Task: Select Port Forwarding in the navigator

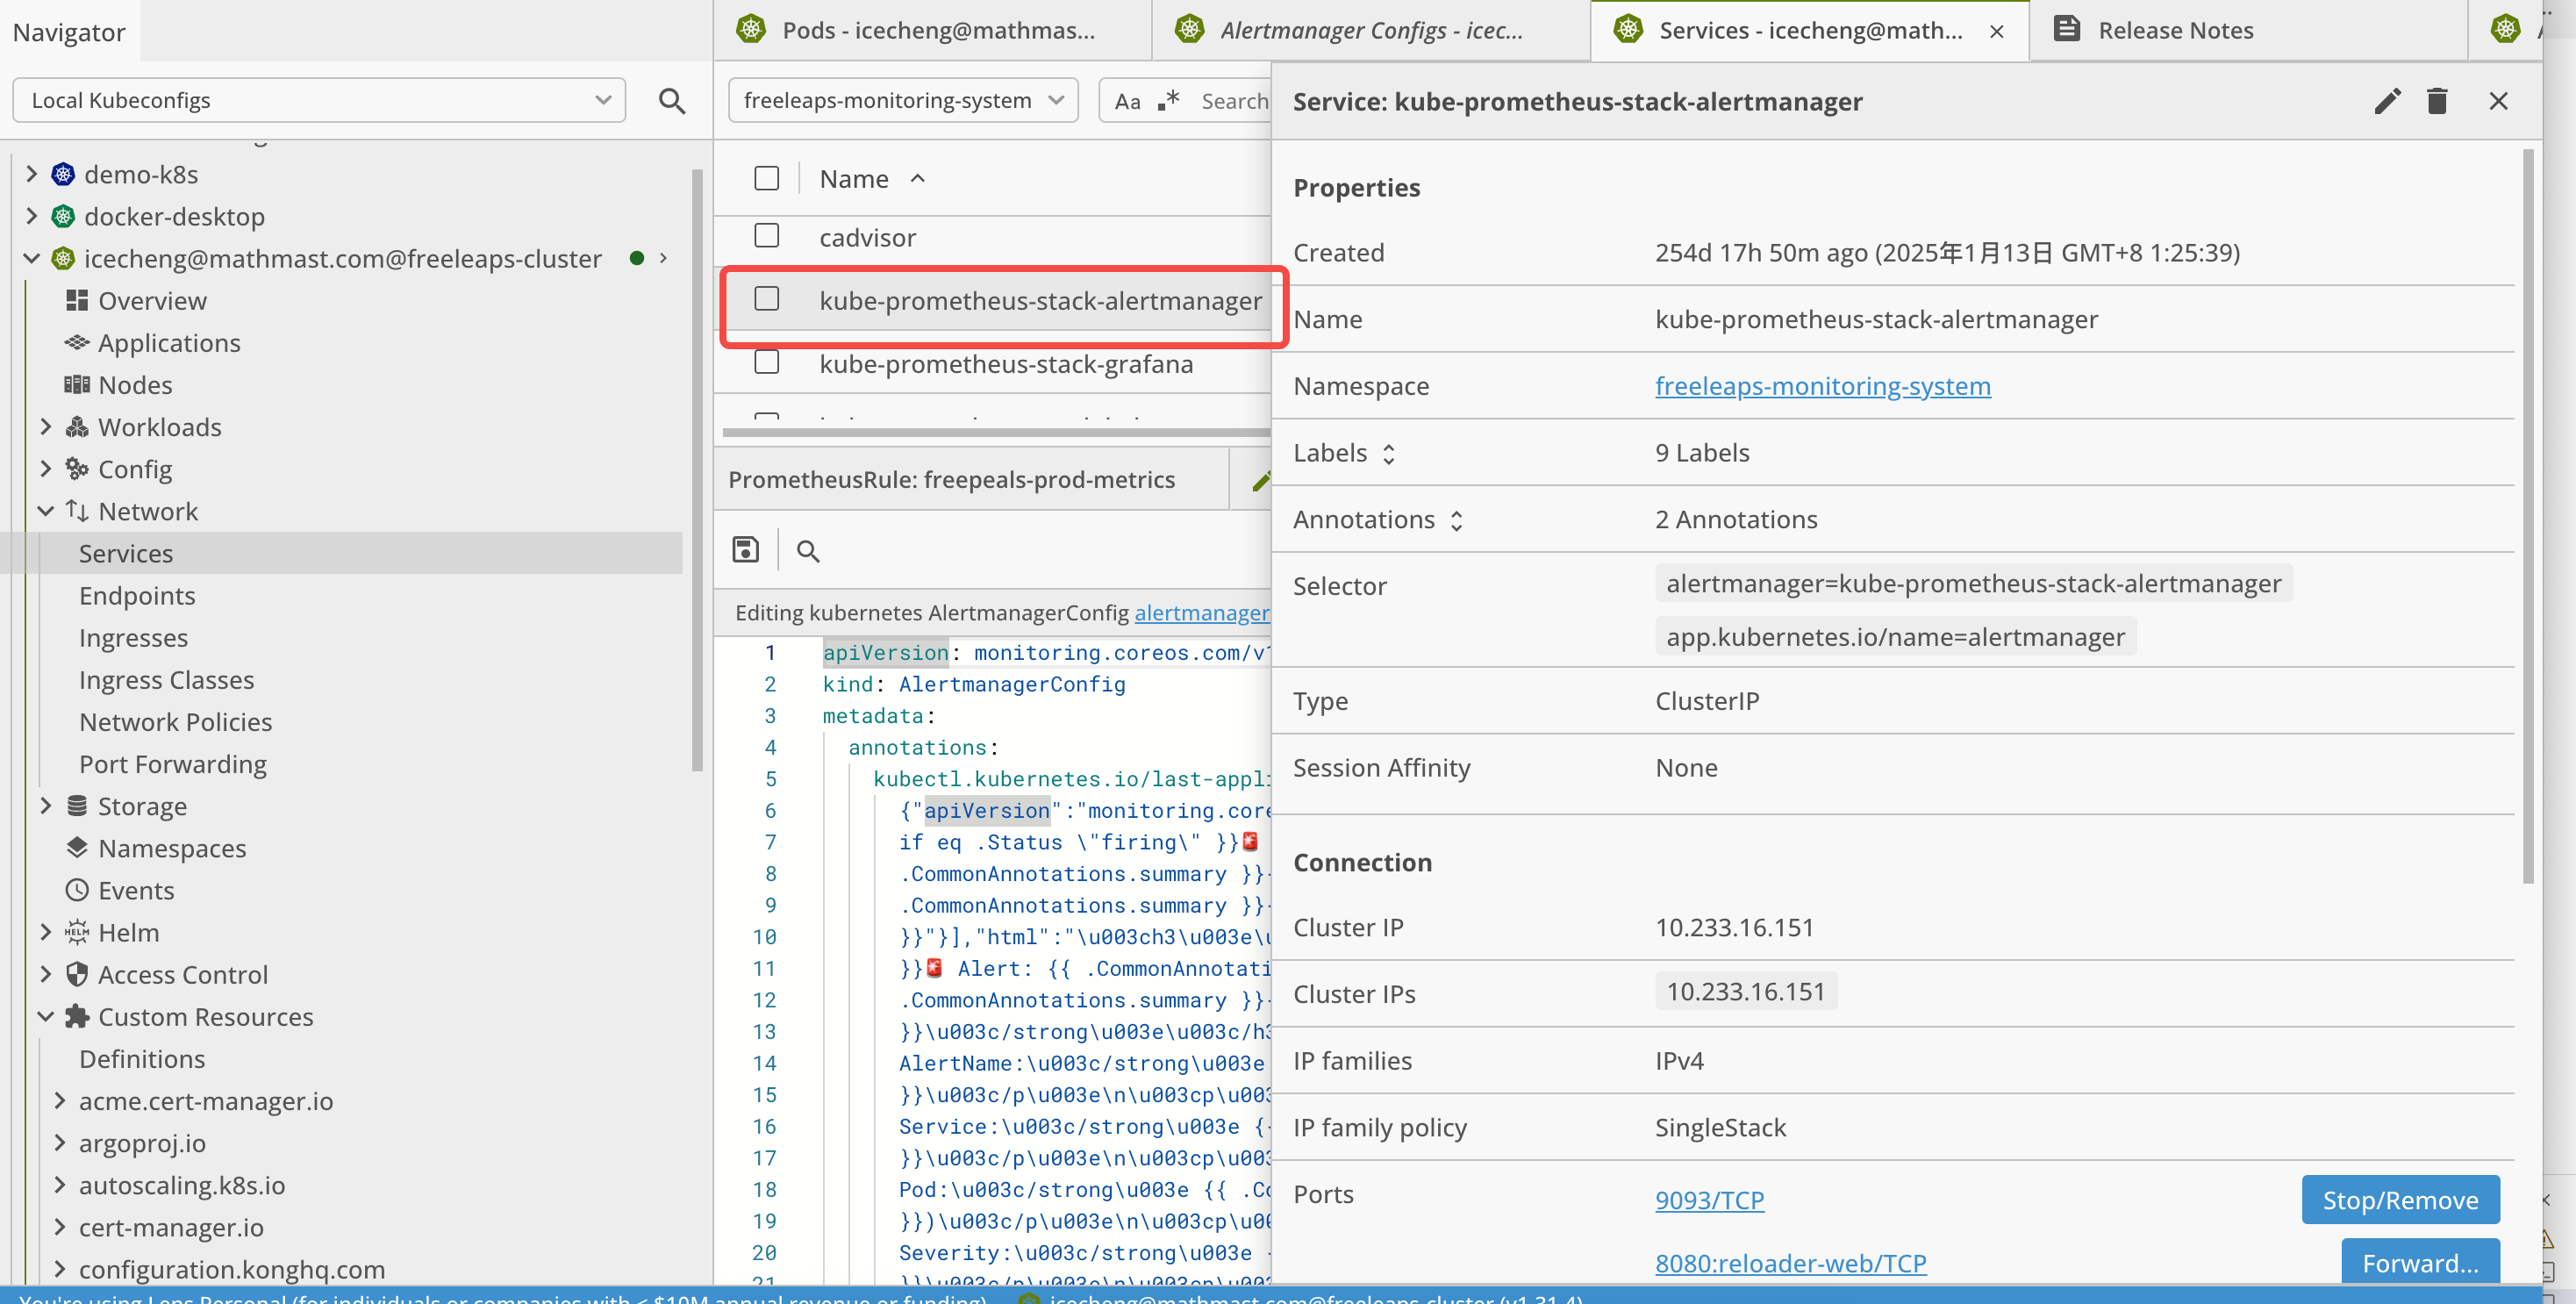Action: [172, 764]
